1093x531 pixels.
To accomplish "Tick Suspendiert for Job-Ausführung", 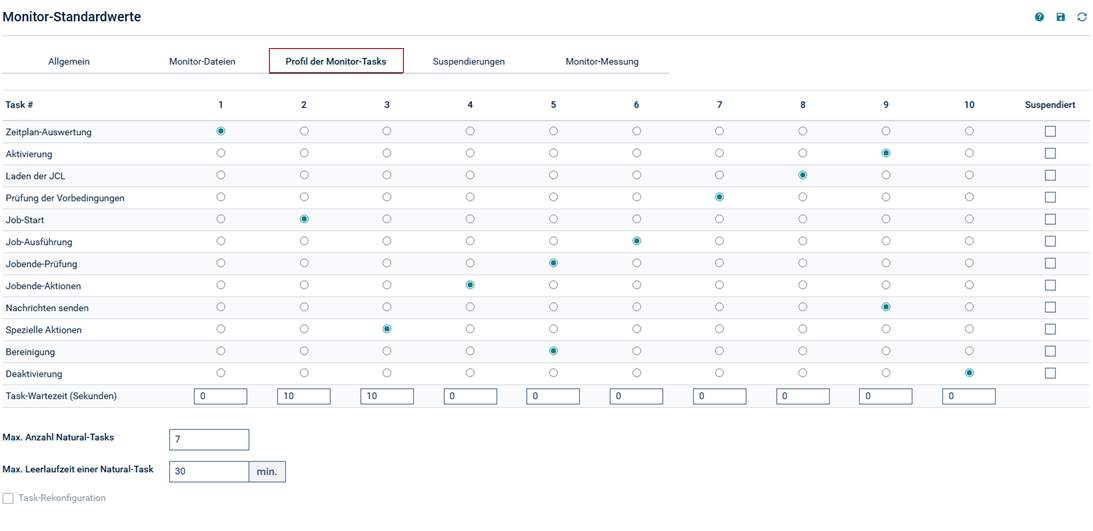I will [x=1050, y=241].
